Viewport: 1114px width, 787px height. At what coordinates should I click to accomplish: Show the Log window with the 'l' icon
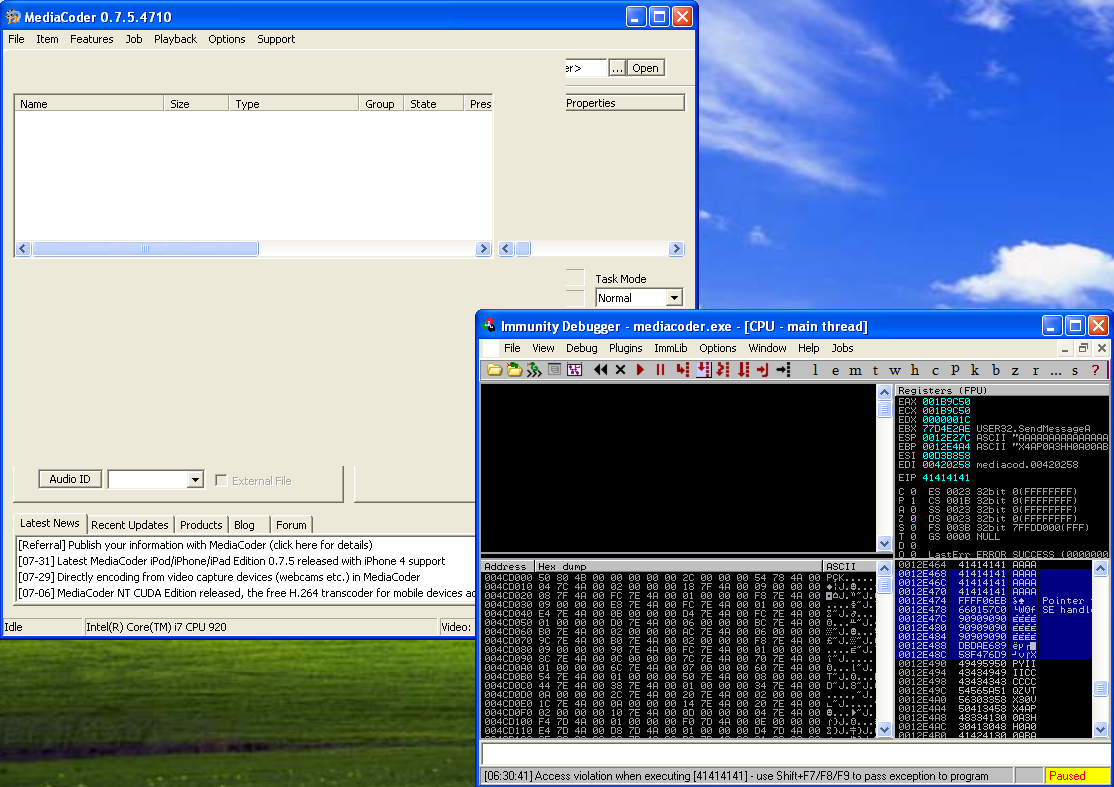pos(815,370)
